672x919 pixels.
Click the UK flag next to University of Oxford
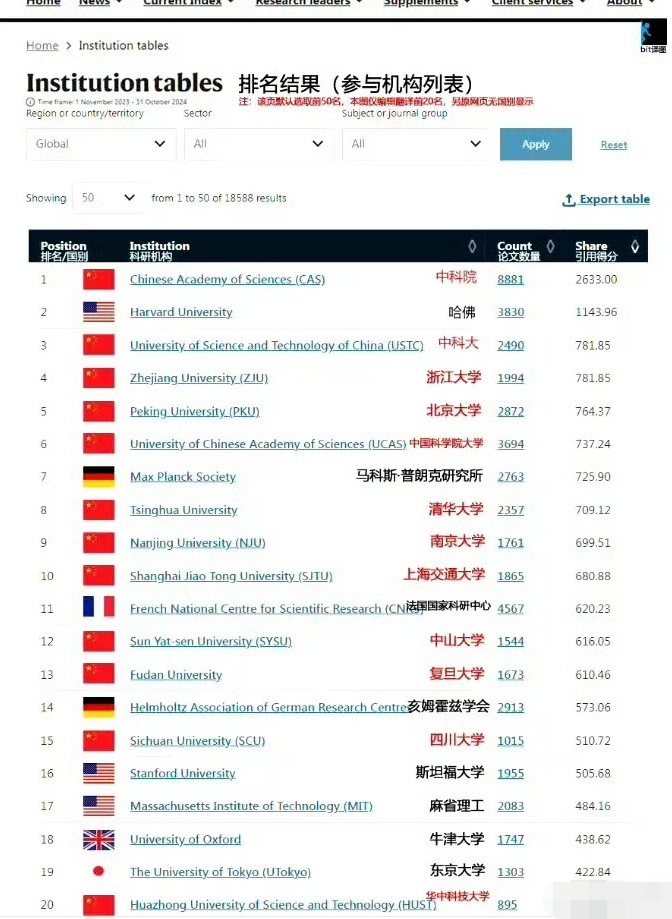98,840
